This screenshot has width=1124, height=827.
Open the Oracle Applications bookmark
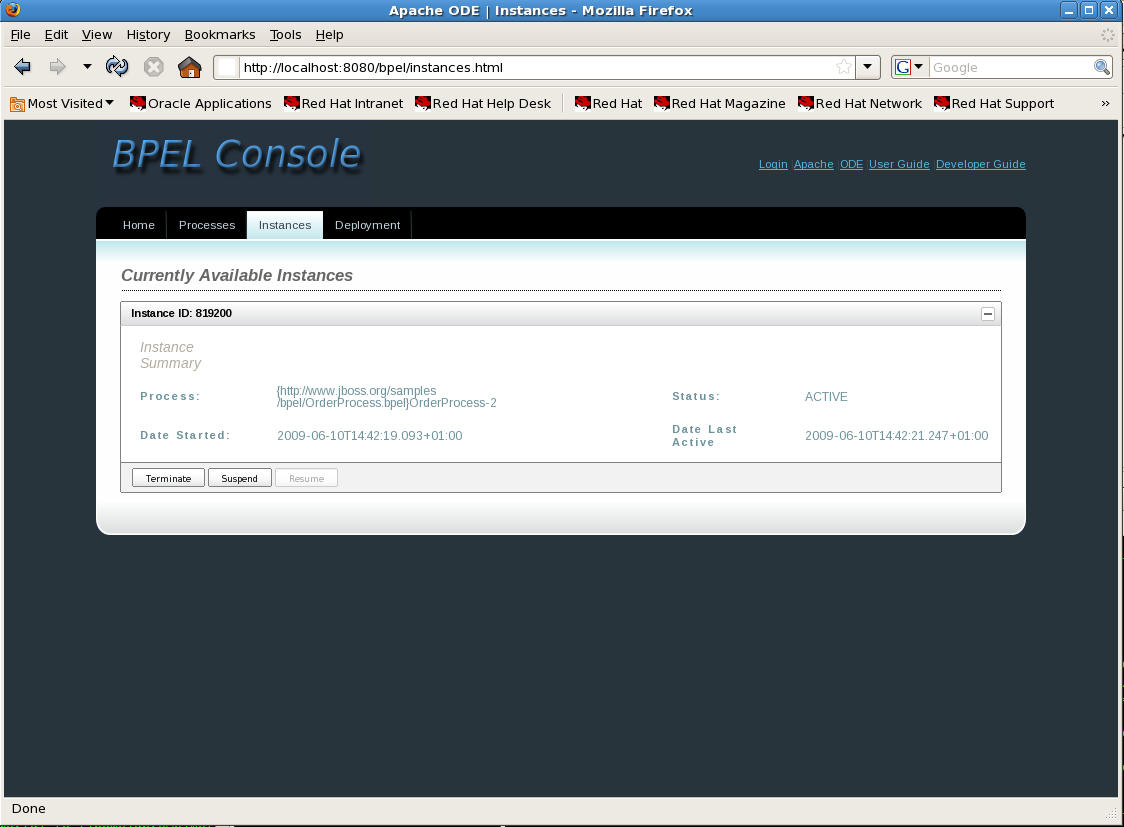(201, 104)
